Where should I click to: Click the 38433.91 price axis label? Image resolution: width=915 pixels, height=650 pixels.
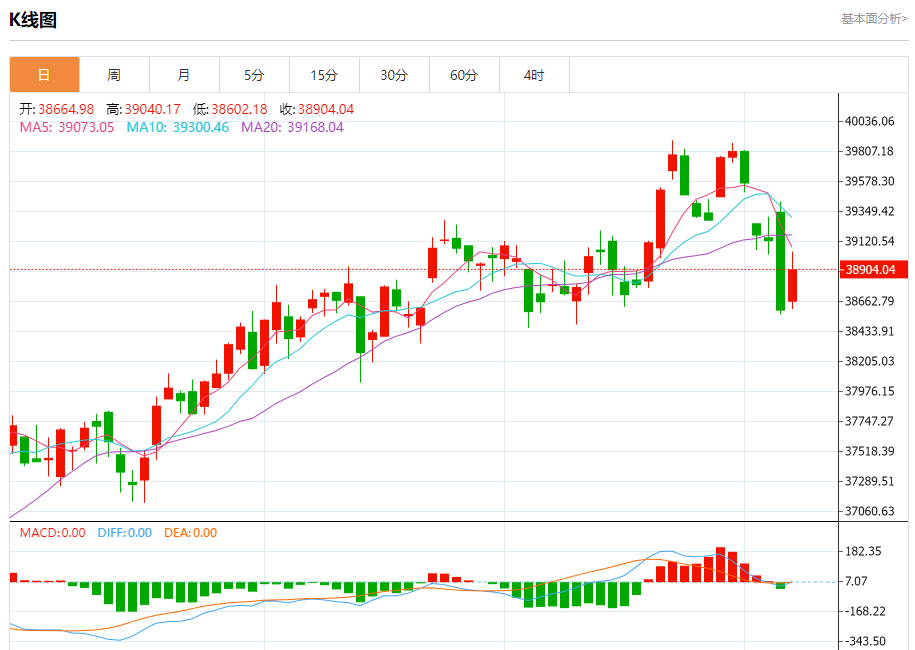(869, 331)
